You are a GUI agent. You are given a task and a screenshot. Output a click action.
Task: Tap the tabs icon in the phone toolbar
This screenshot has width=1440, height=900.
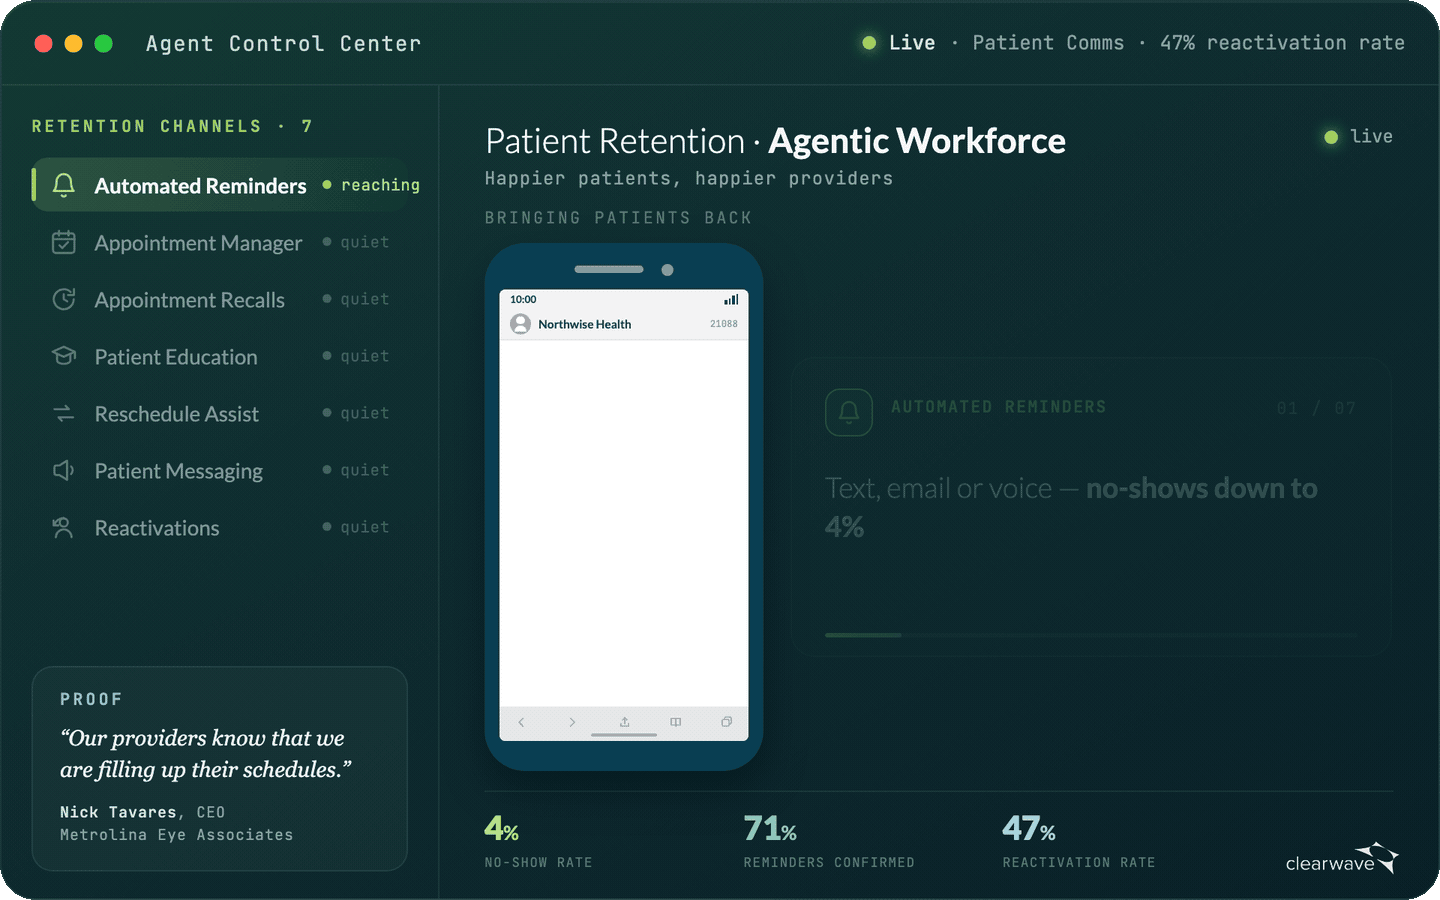727,722
